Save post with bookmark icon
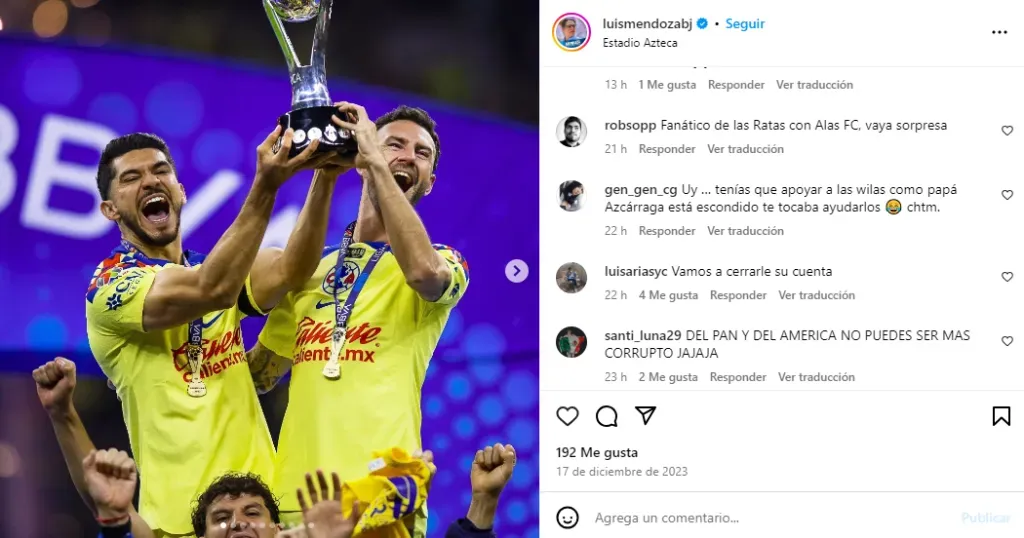1024x538 pixels. 1001,416
